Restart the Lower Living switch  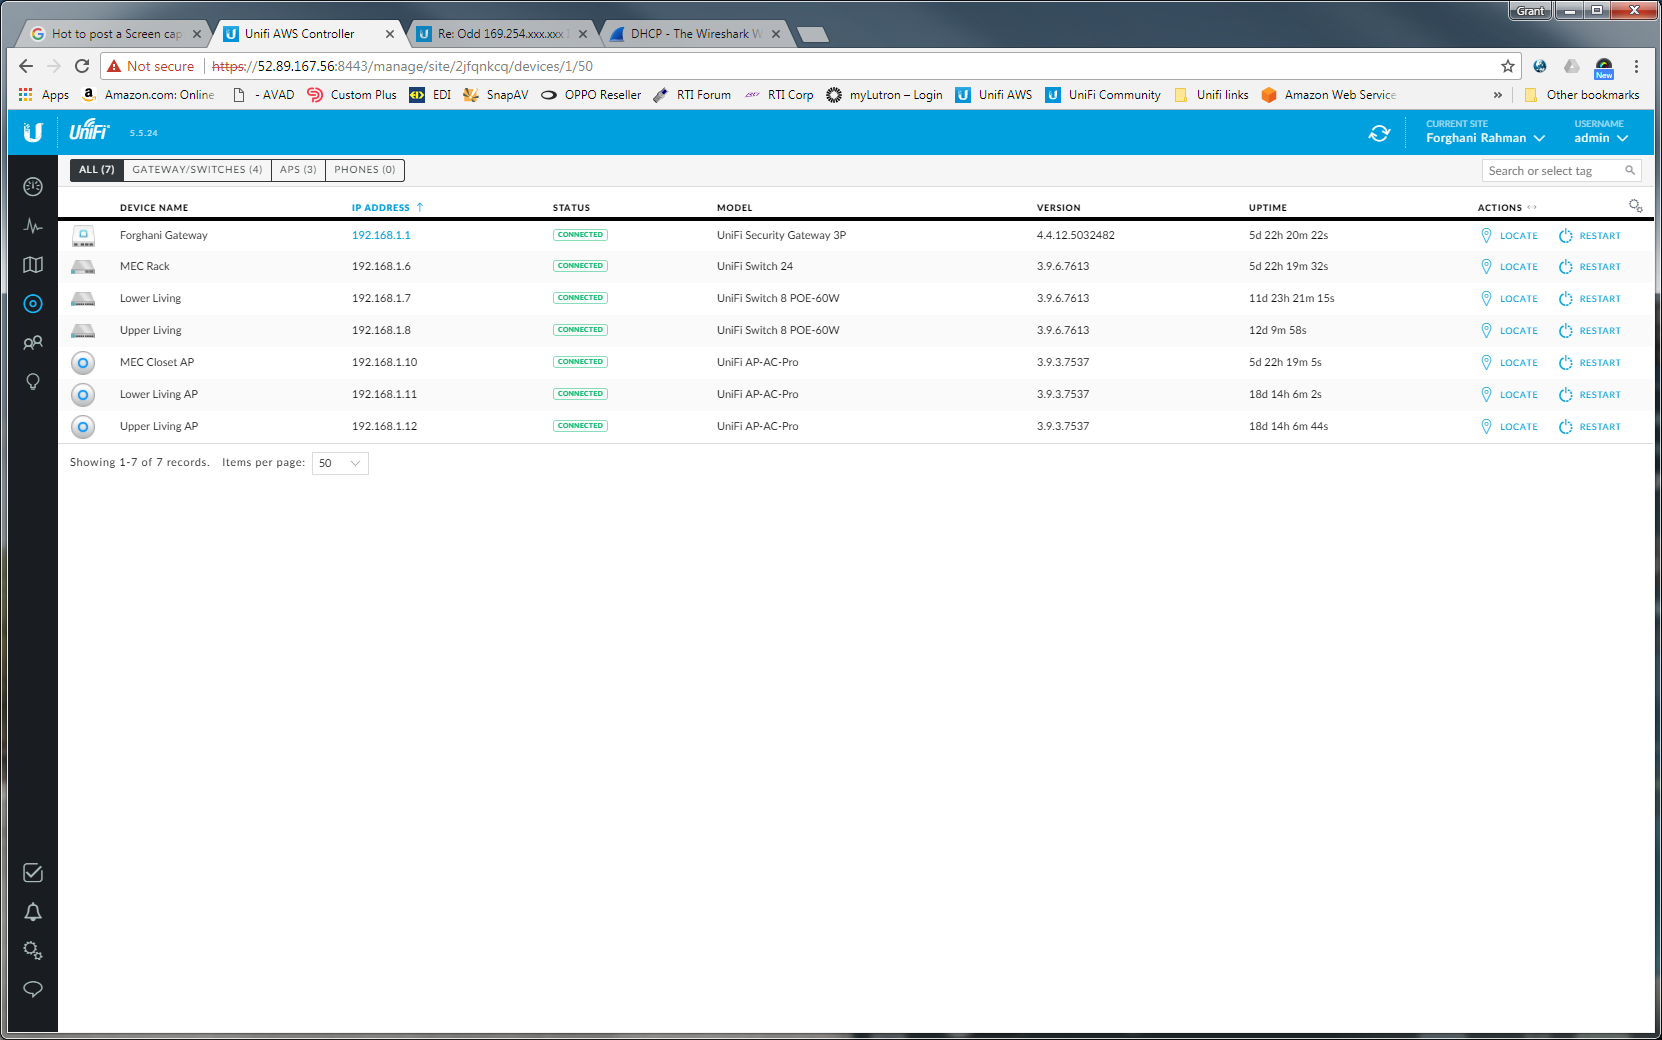click(x=1590, y=299)
